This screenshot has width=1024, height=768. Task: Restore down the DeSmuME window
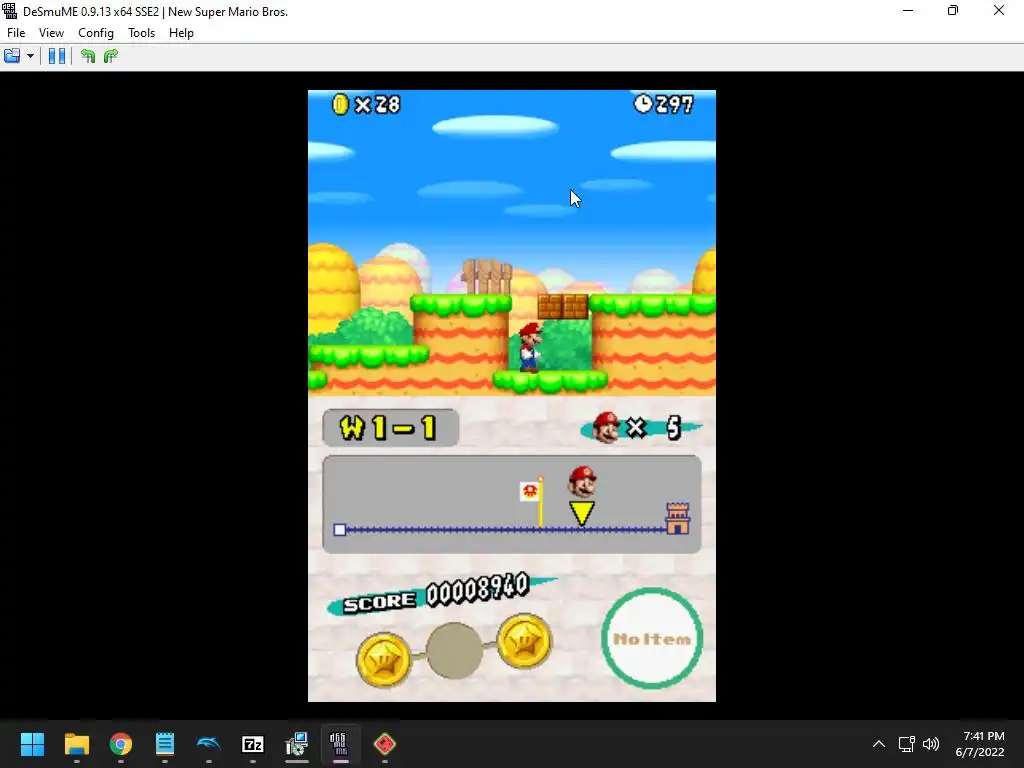tap(953, 10)
